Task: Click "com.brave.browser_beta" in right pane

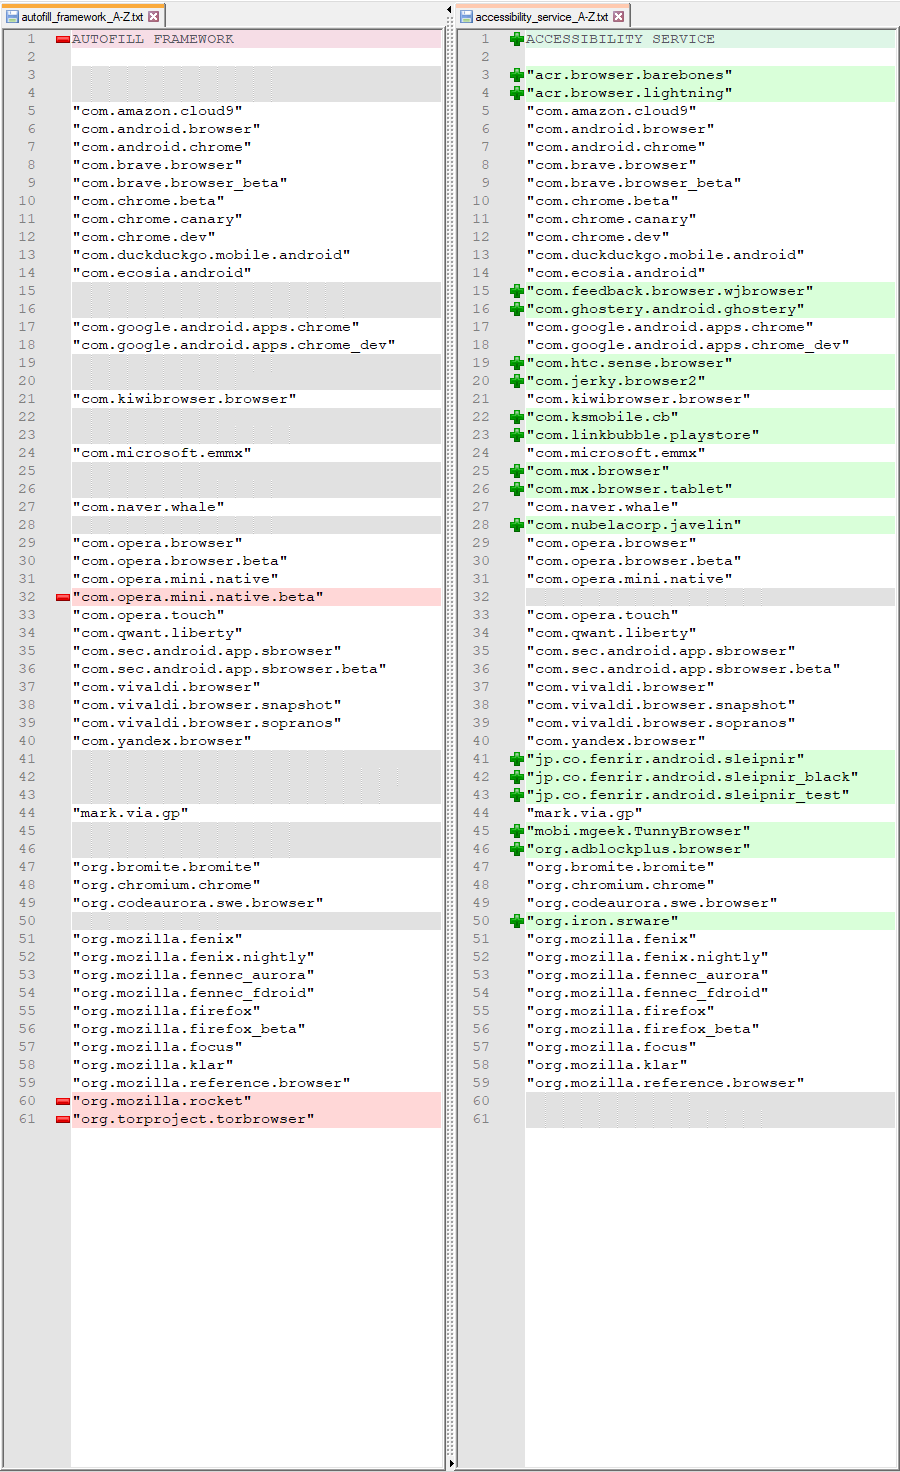Action: [x=634, y=183]
